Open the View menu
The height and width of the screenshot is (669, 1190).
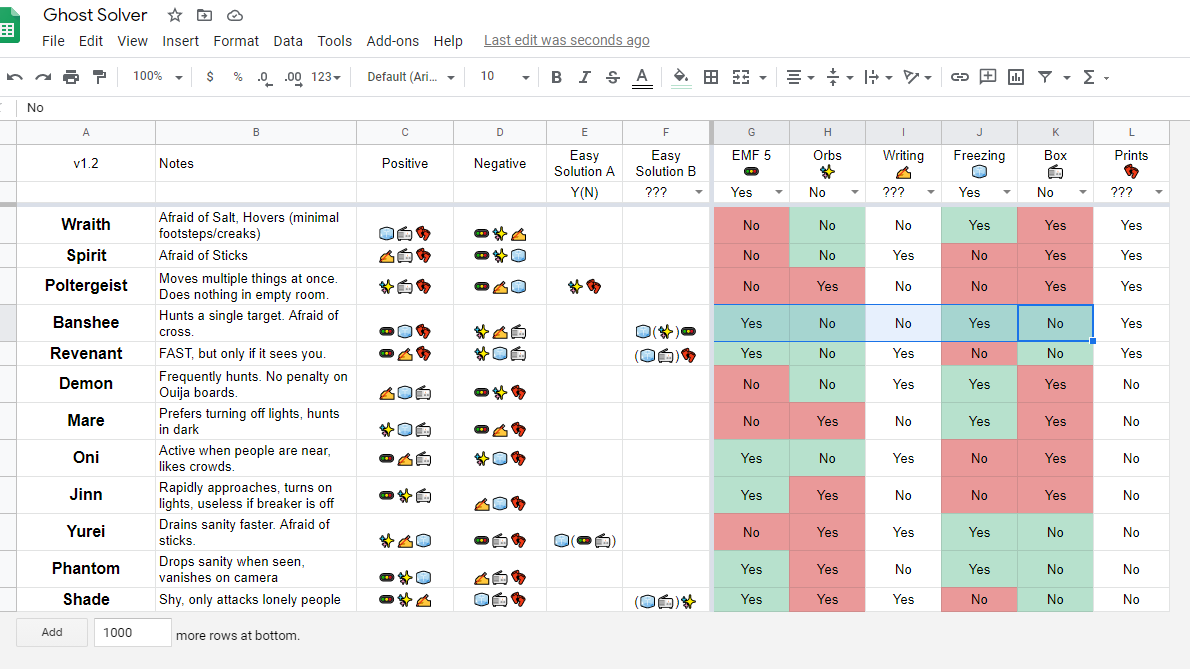coord(132,41)
